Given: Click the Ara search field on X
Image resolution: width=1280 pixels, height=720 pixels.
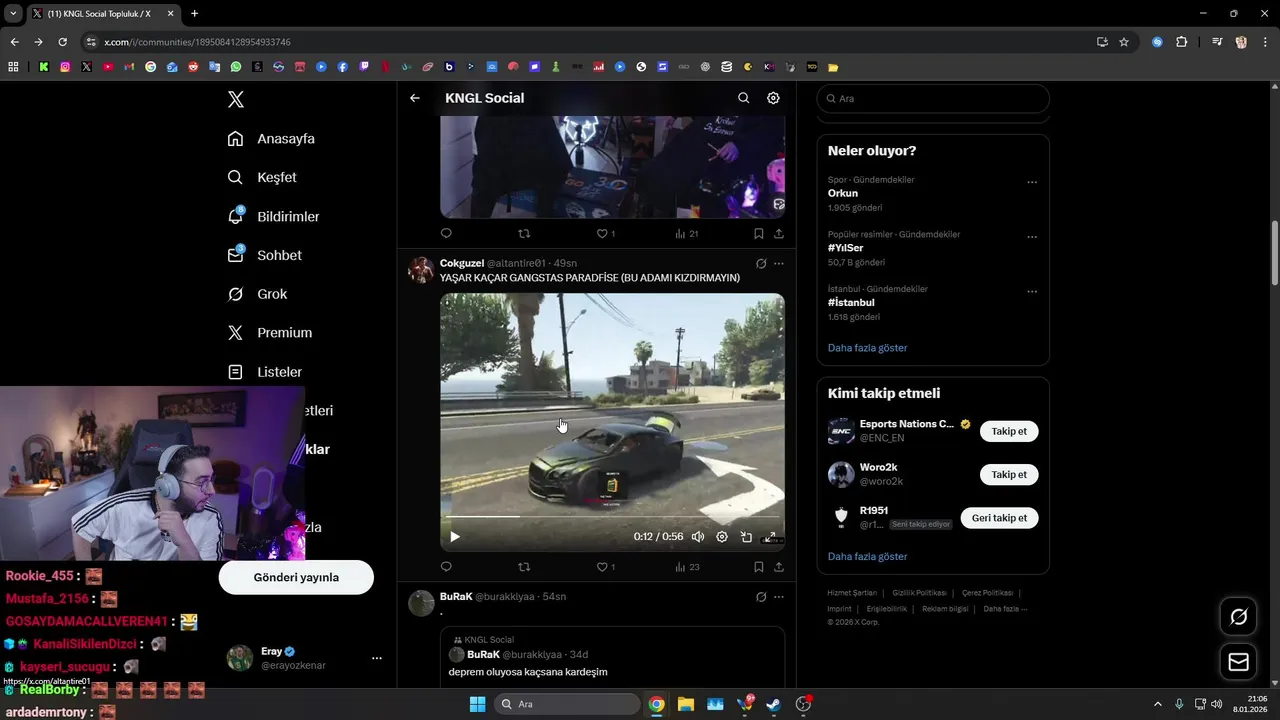Looking at the screenshot, I should [x=933, y=99].
